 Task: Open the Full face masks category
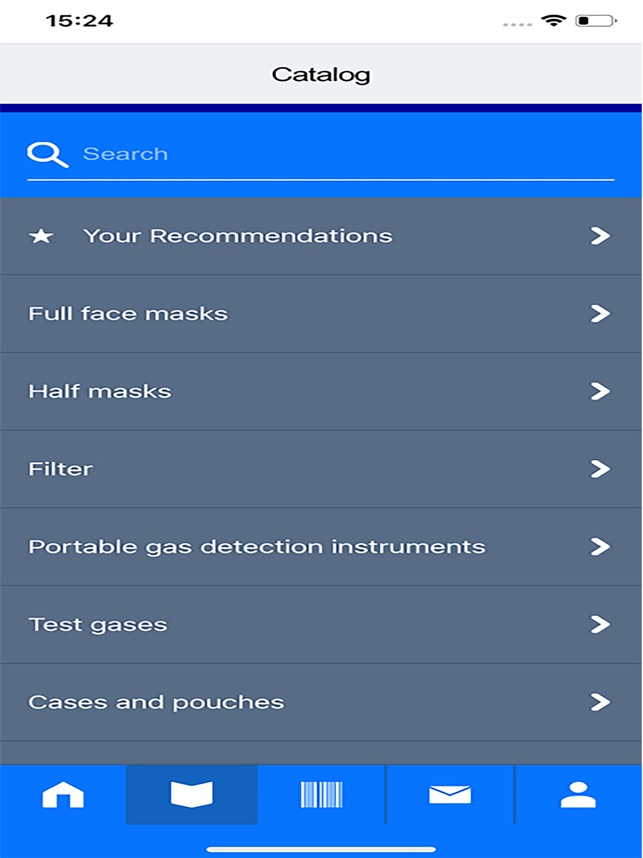(128, 314)
